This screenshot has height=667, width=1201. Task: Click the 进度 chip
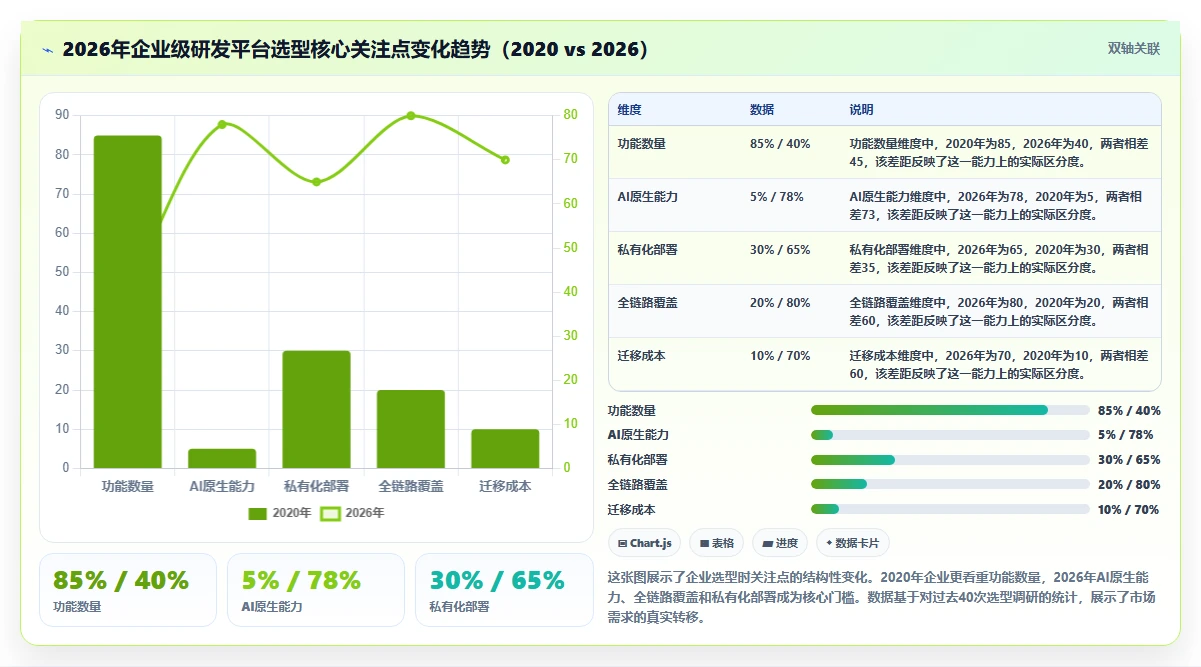(780, 543)
